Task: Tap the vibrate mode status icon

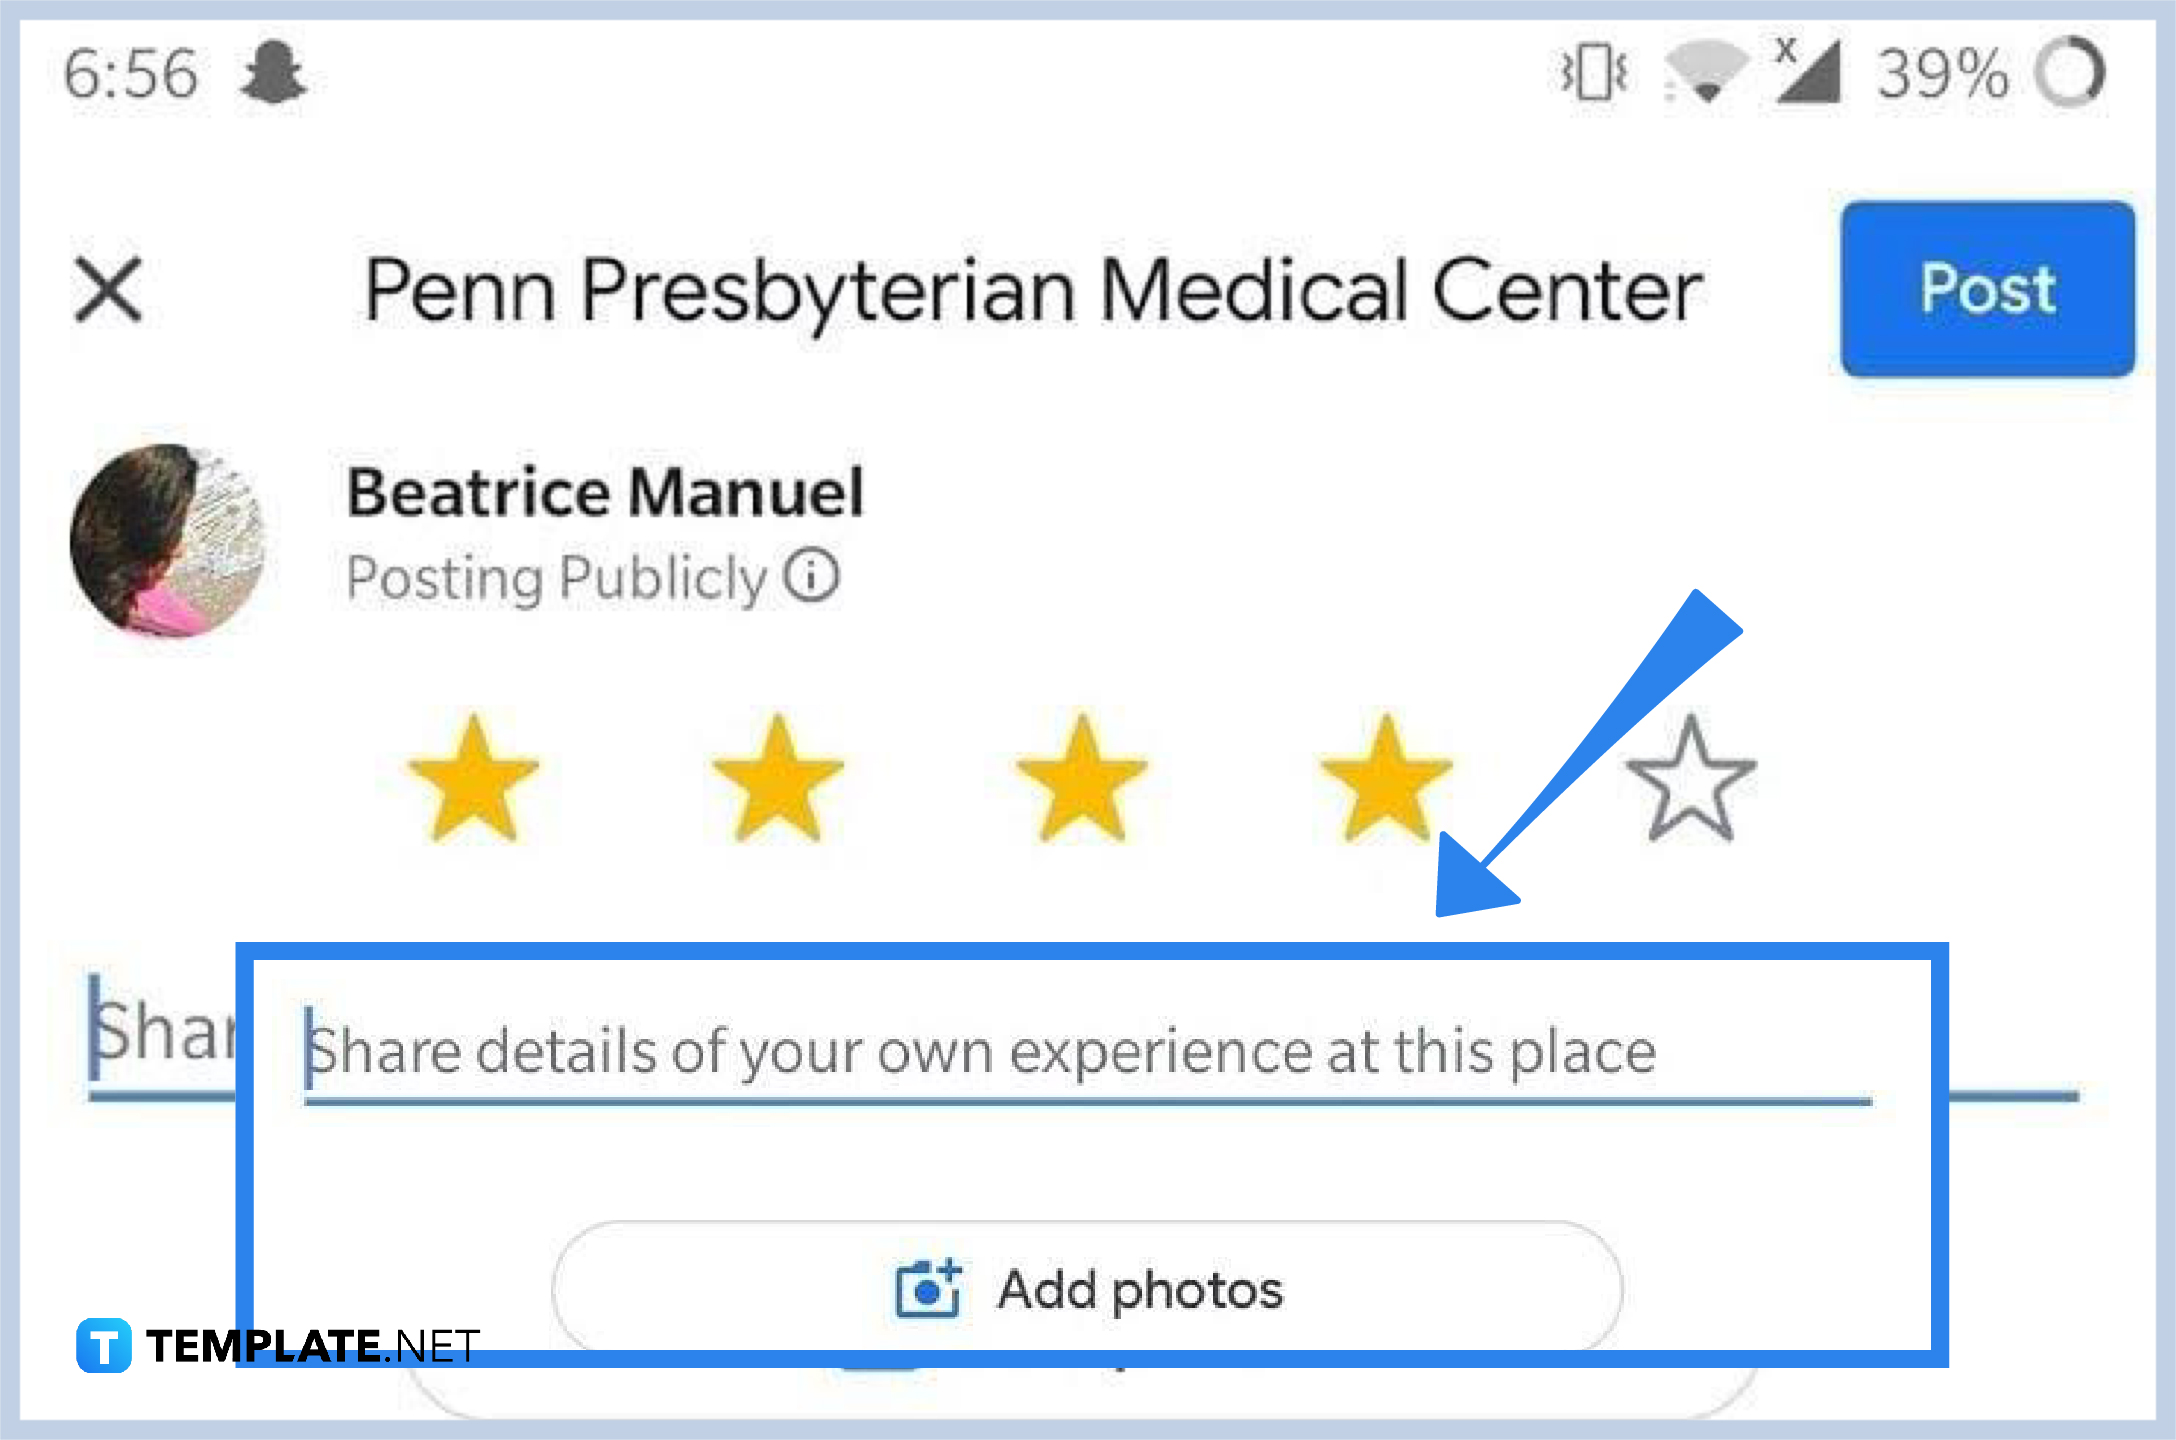Action: coord(1594,73)
